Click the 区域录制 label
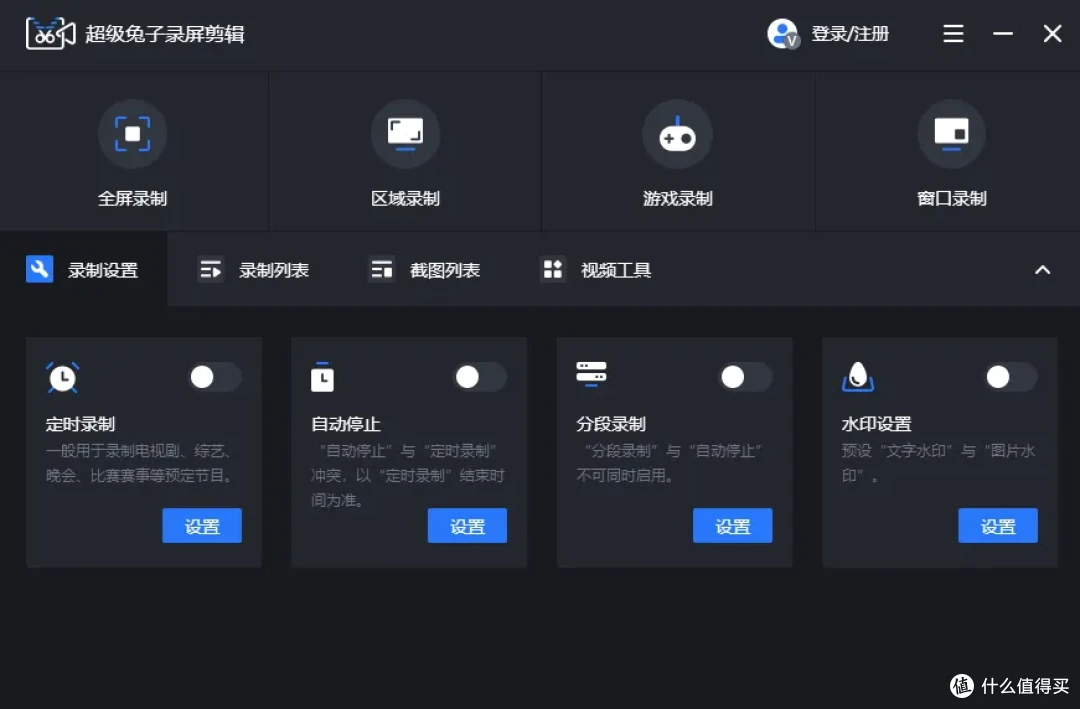Image resolution: width=1080 pixels, height=709 pixels. (x=405, y=198)
